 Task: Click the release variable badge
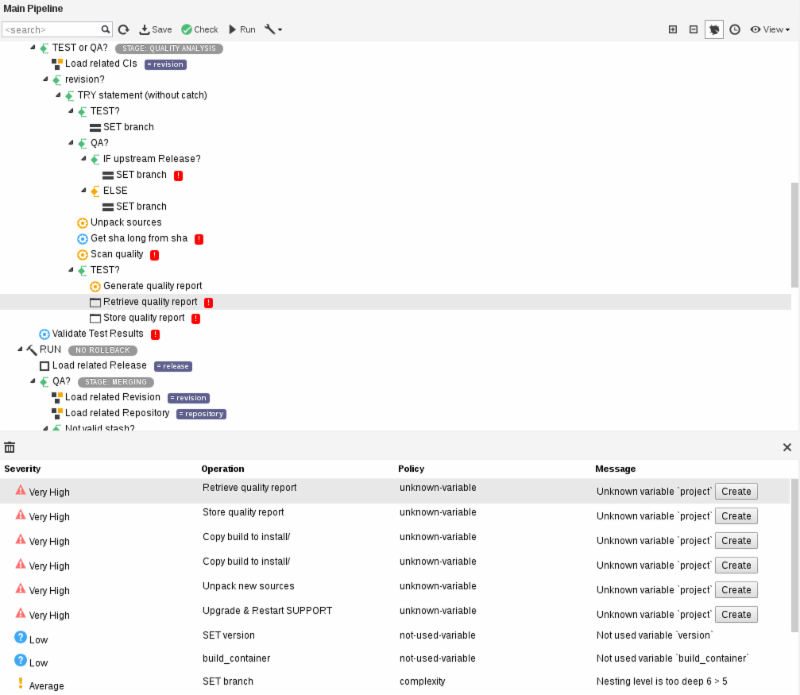point(173,366)
